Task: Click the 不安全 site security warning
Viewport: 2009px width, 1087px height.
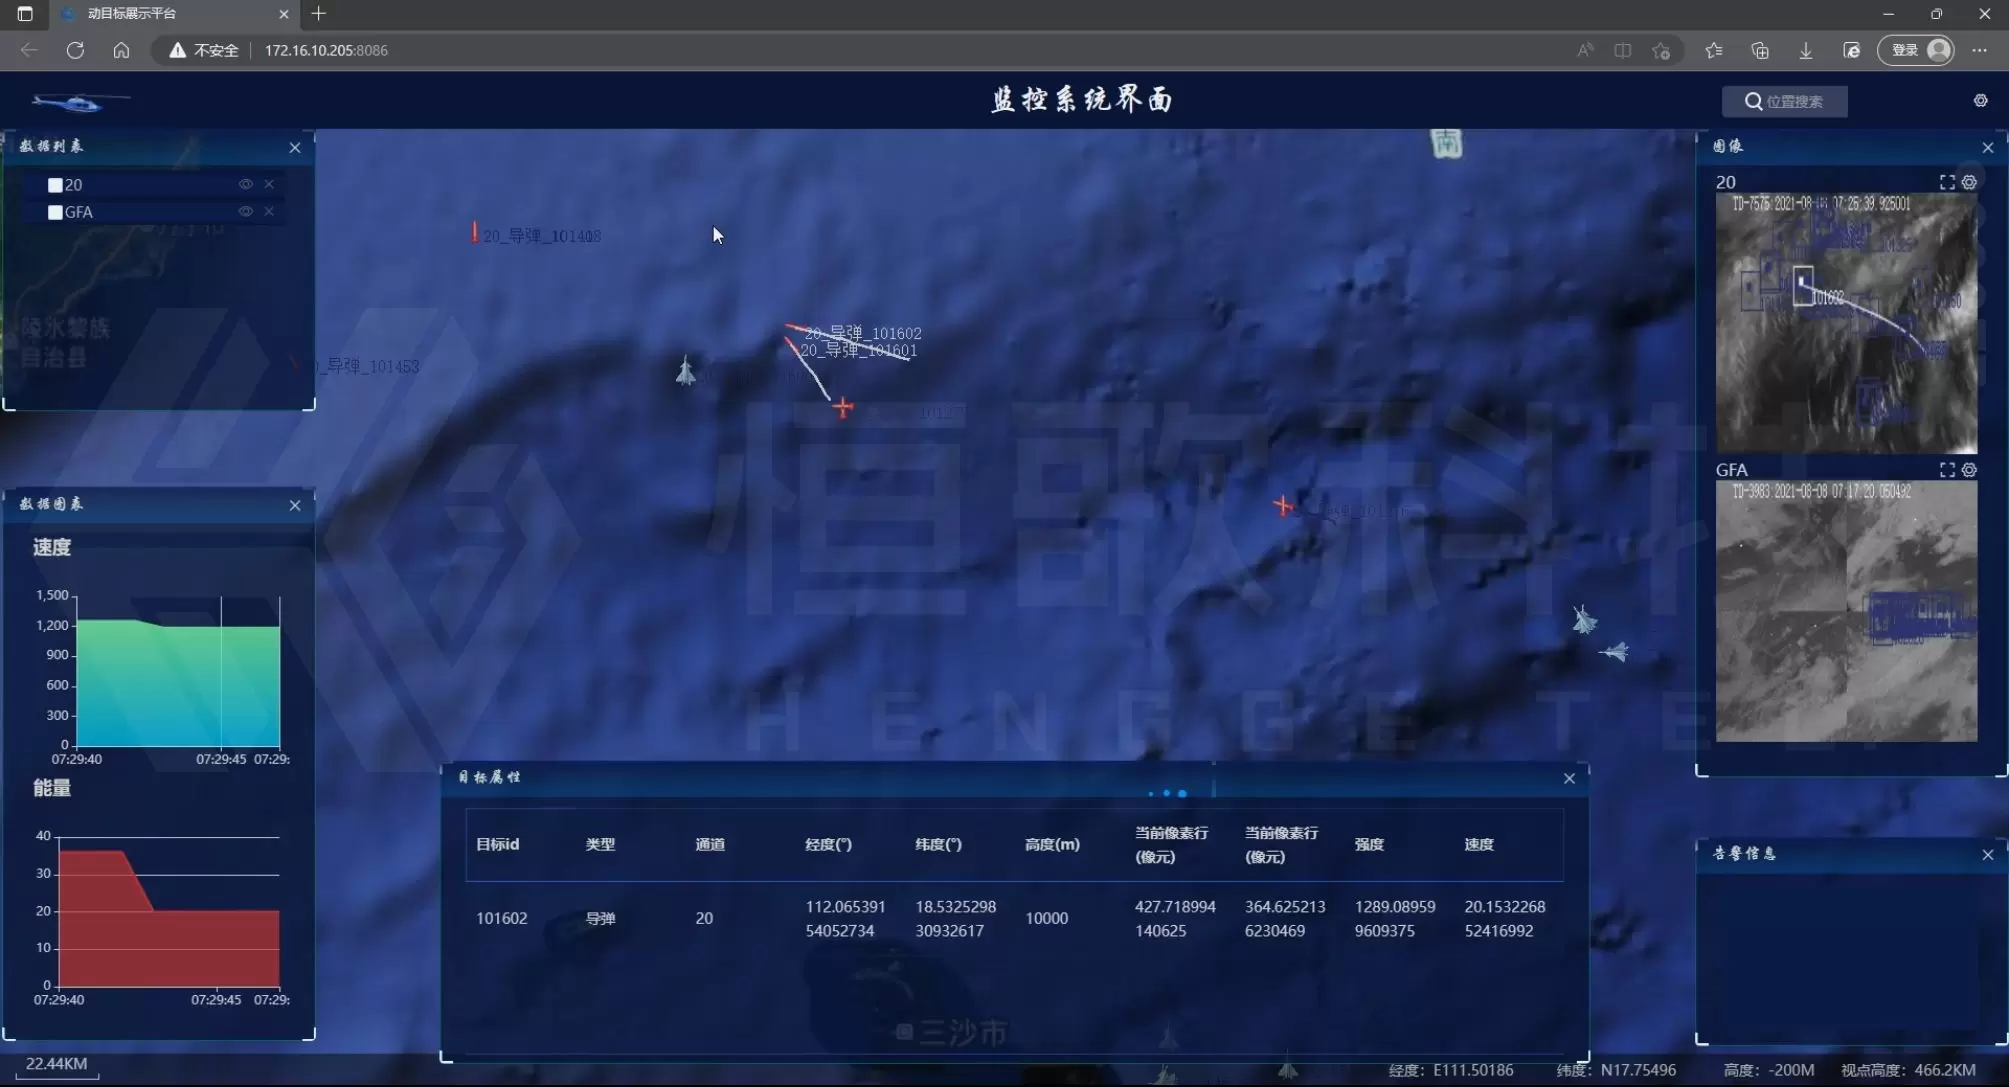Action: (x=204, y=50)
